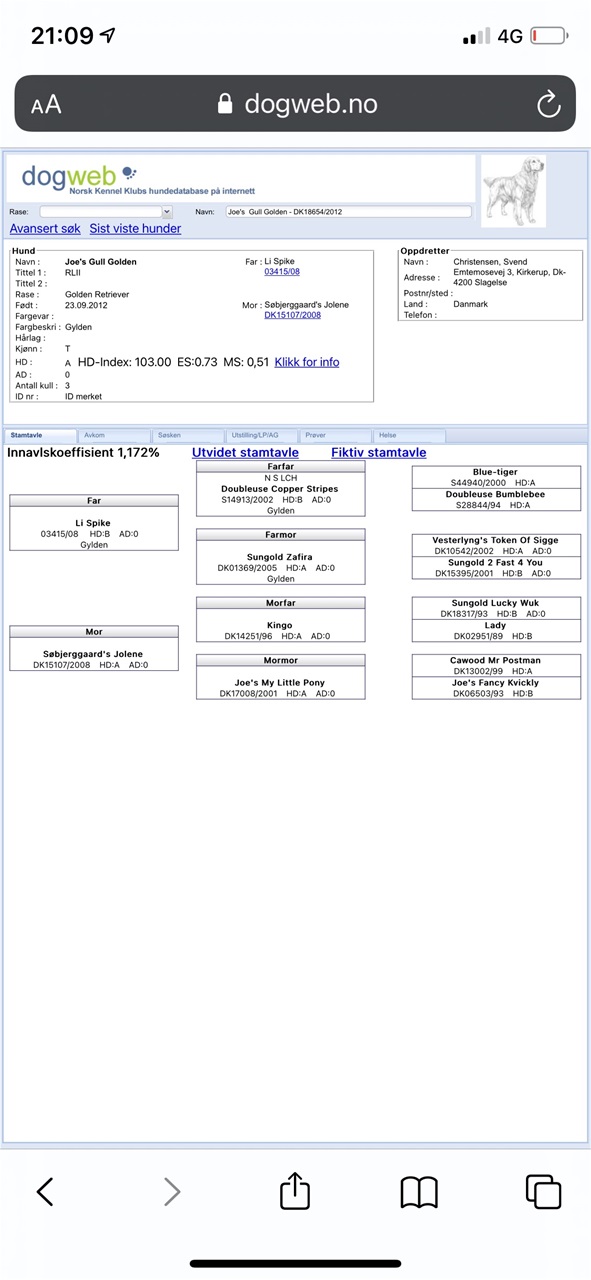The height and width of the screenshot is (1280, 591).
Task: Switch to the Avkom tab
Action: click(115, 436)
